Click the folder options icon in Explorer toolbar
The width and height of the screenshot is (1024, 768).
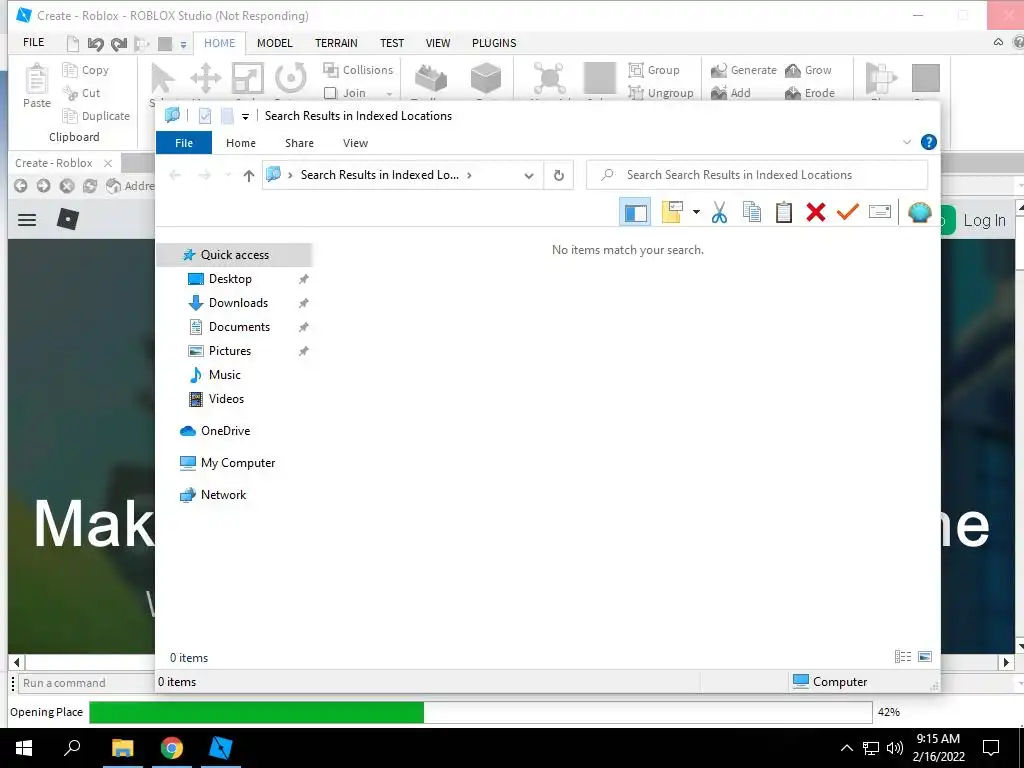(x=672, y=212)
